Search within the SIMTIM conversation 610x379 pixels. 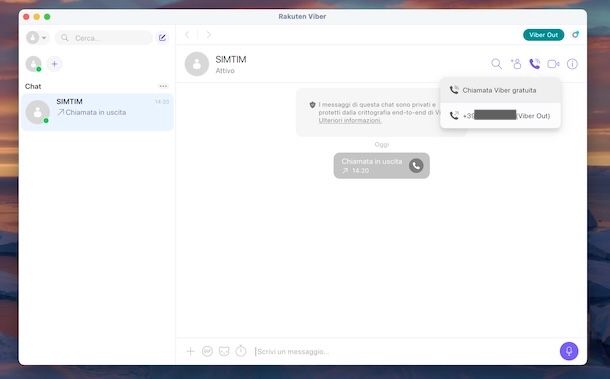coord(496,64)
